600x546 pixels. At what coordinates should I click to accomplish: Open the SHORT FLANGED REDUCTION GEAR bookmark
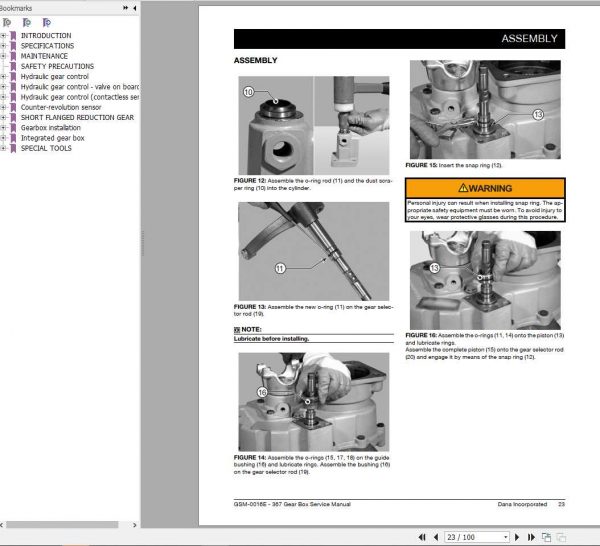click(77, 117)
